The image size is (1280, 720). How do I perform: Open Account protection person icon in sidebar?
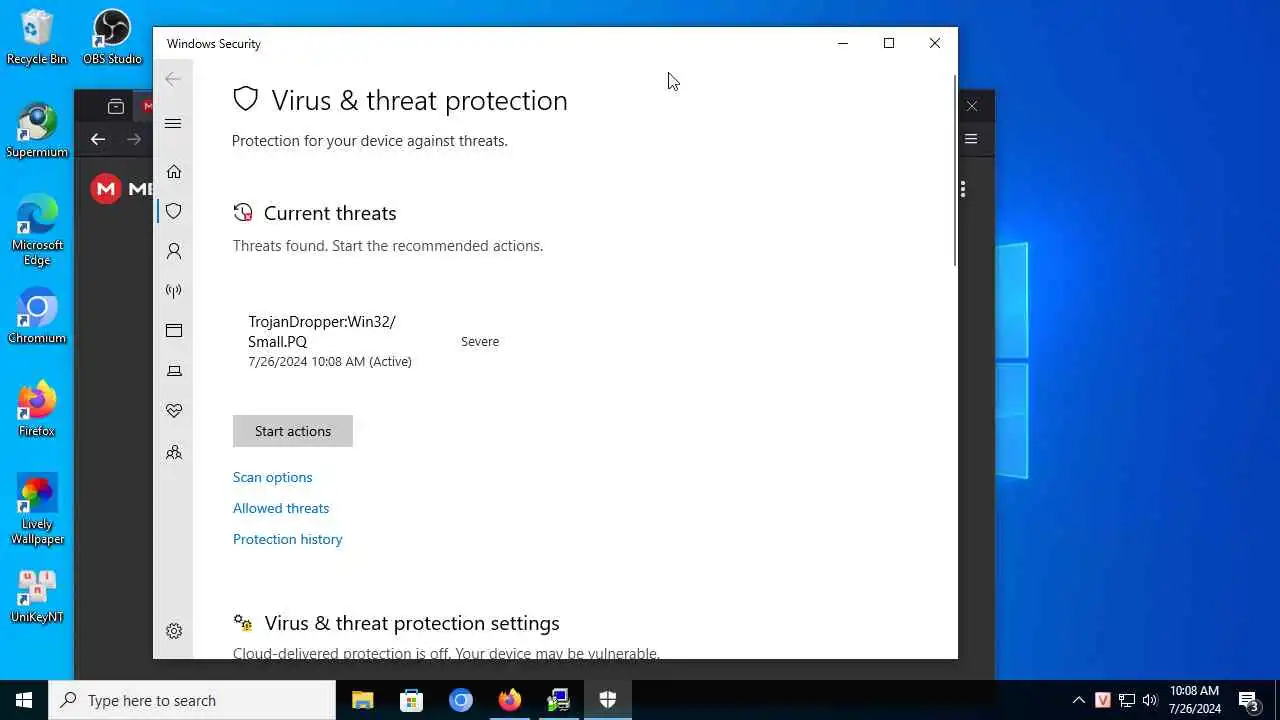click(174, 251)
